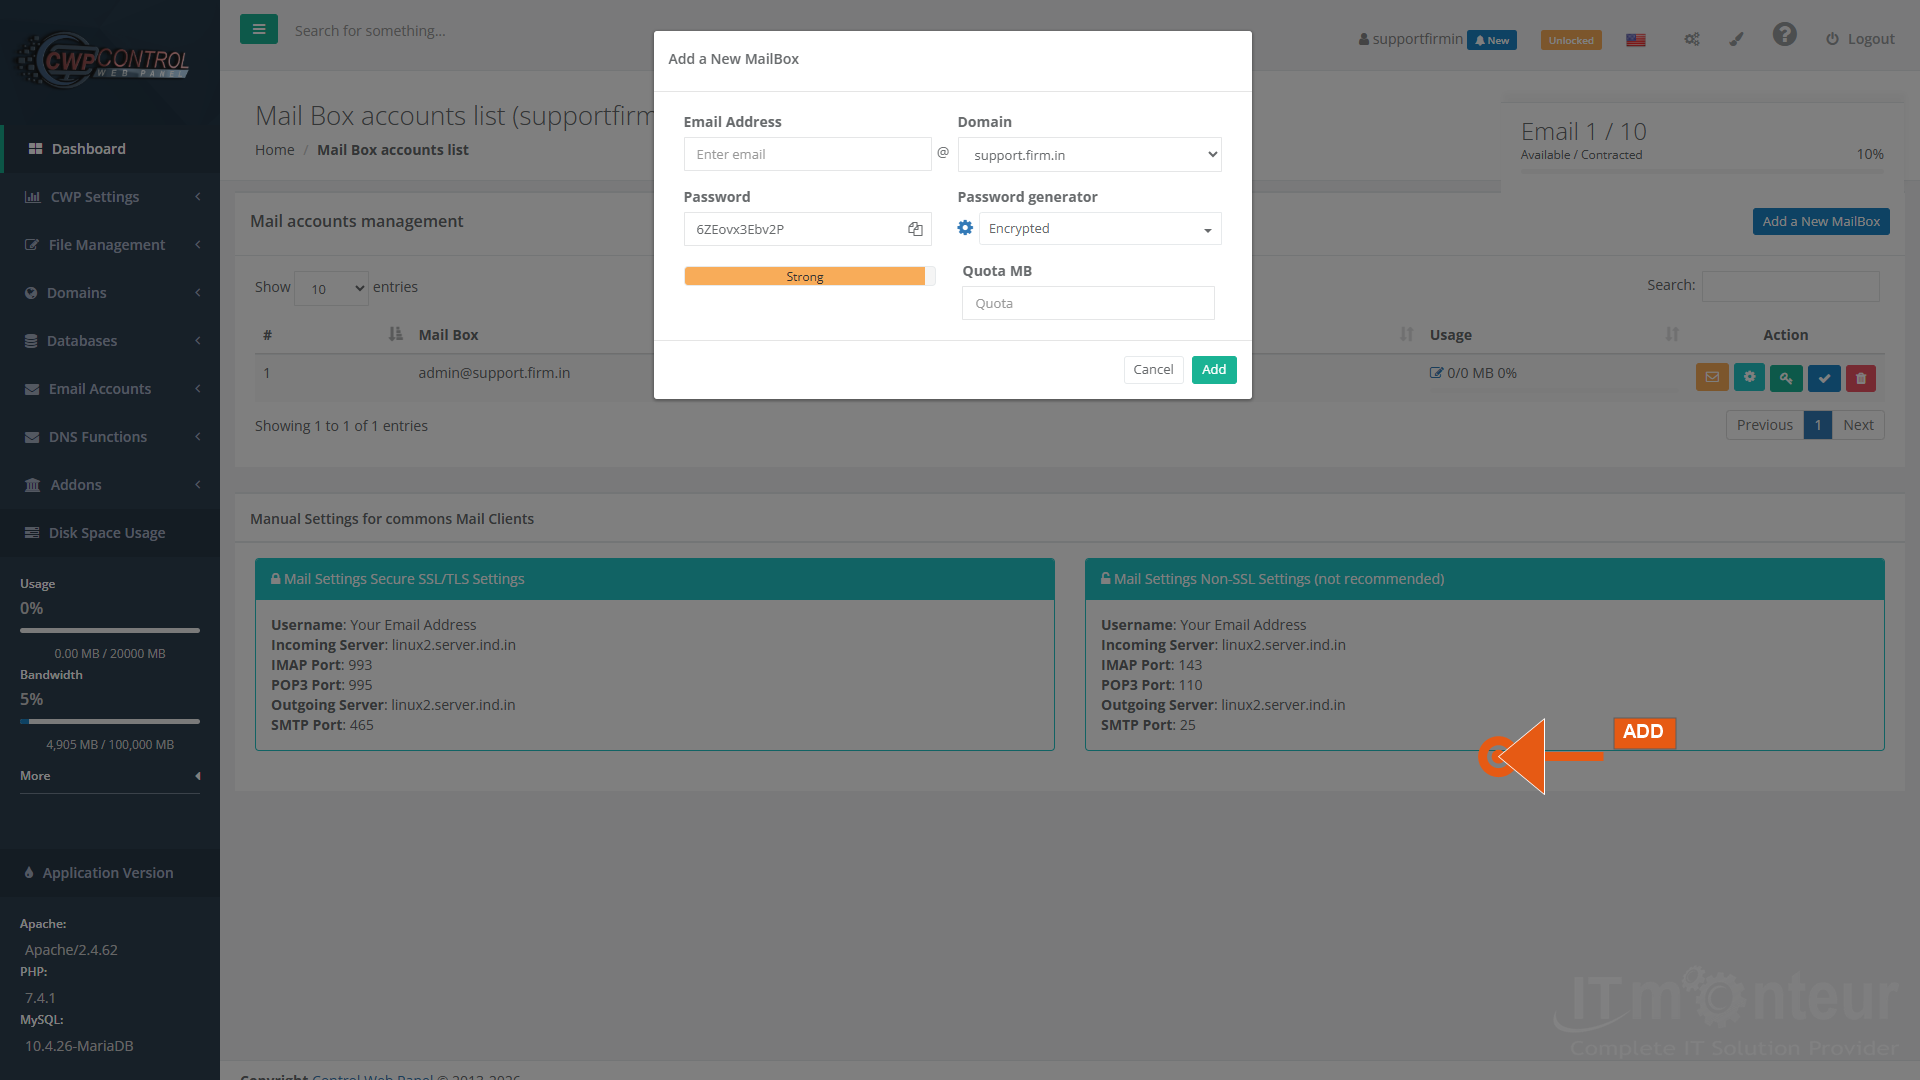Click the password generator gear icon
Viewport: 1920px width, 1080px height.
965,228
